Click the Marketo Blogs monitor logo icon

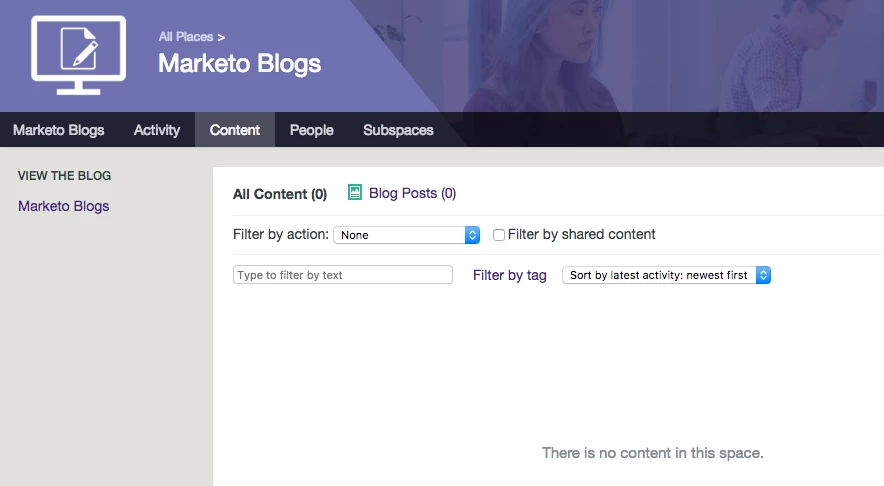78,55
